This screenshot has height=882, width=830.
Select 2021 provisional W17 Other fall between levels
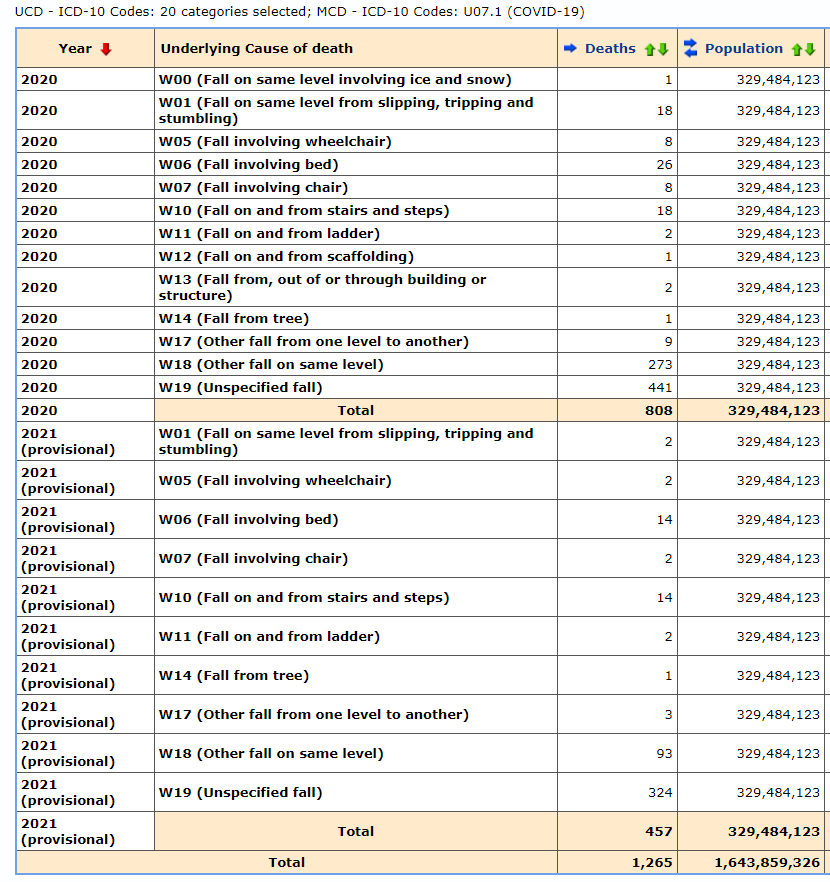coord(313,714)
